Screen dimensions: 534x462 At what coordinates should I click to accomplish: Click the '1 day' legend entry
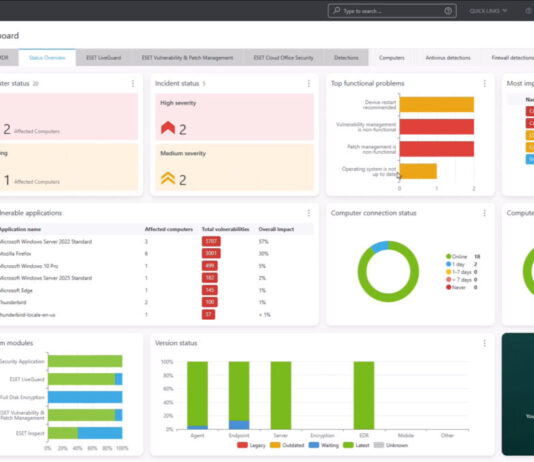point(461,264)
